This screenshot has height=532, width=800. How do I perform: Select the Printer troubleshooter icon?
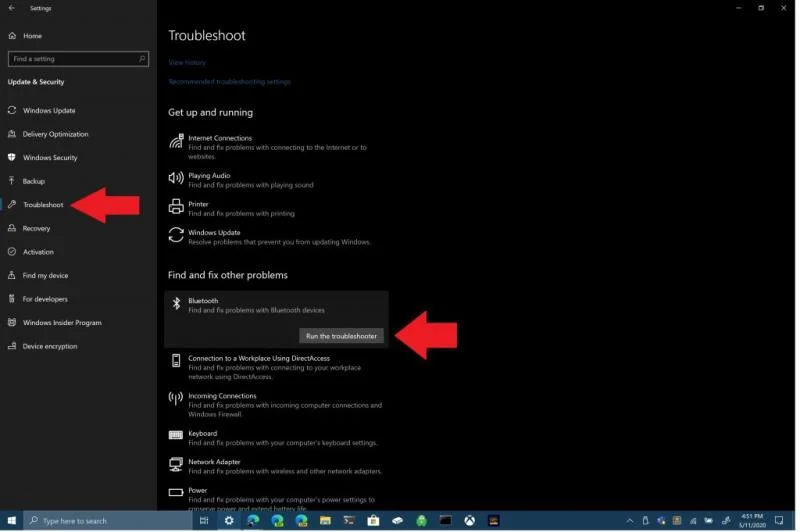pos(176,206)
